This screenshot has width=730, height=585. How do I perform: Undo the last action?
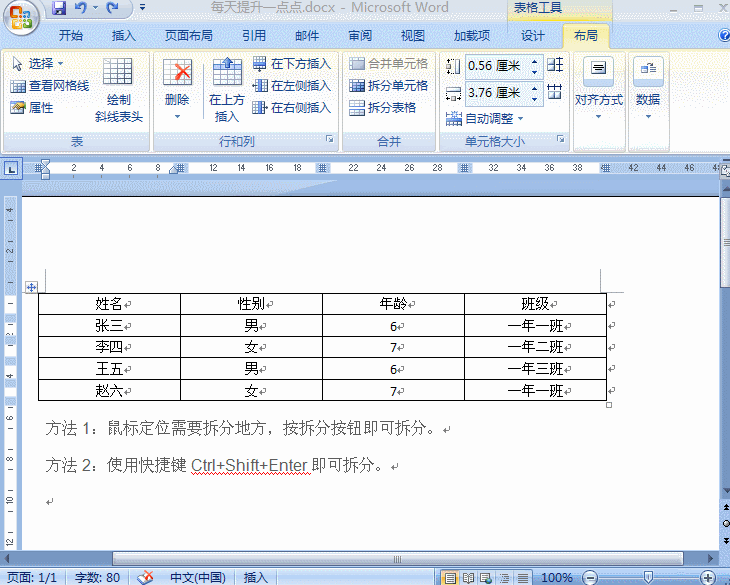pos(81,8)
